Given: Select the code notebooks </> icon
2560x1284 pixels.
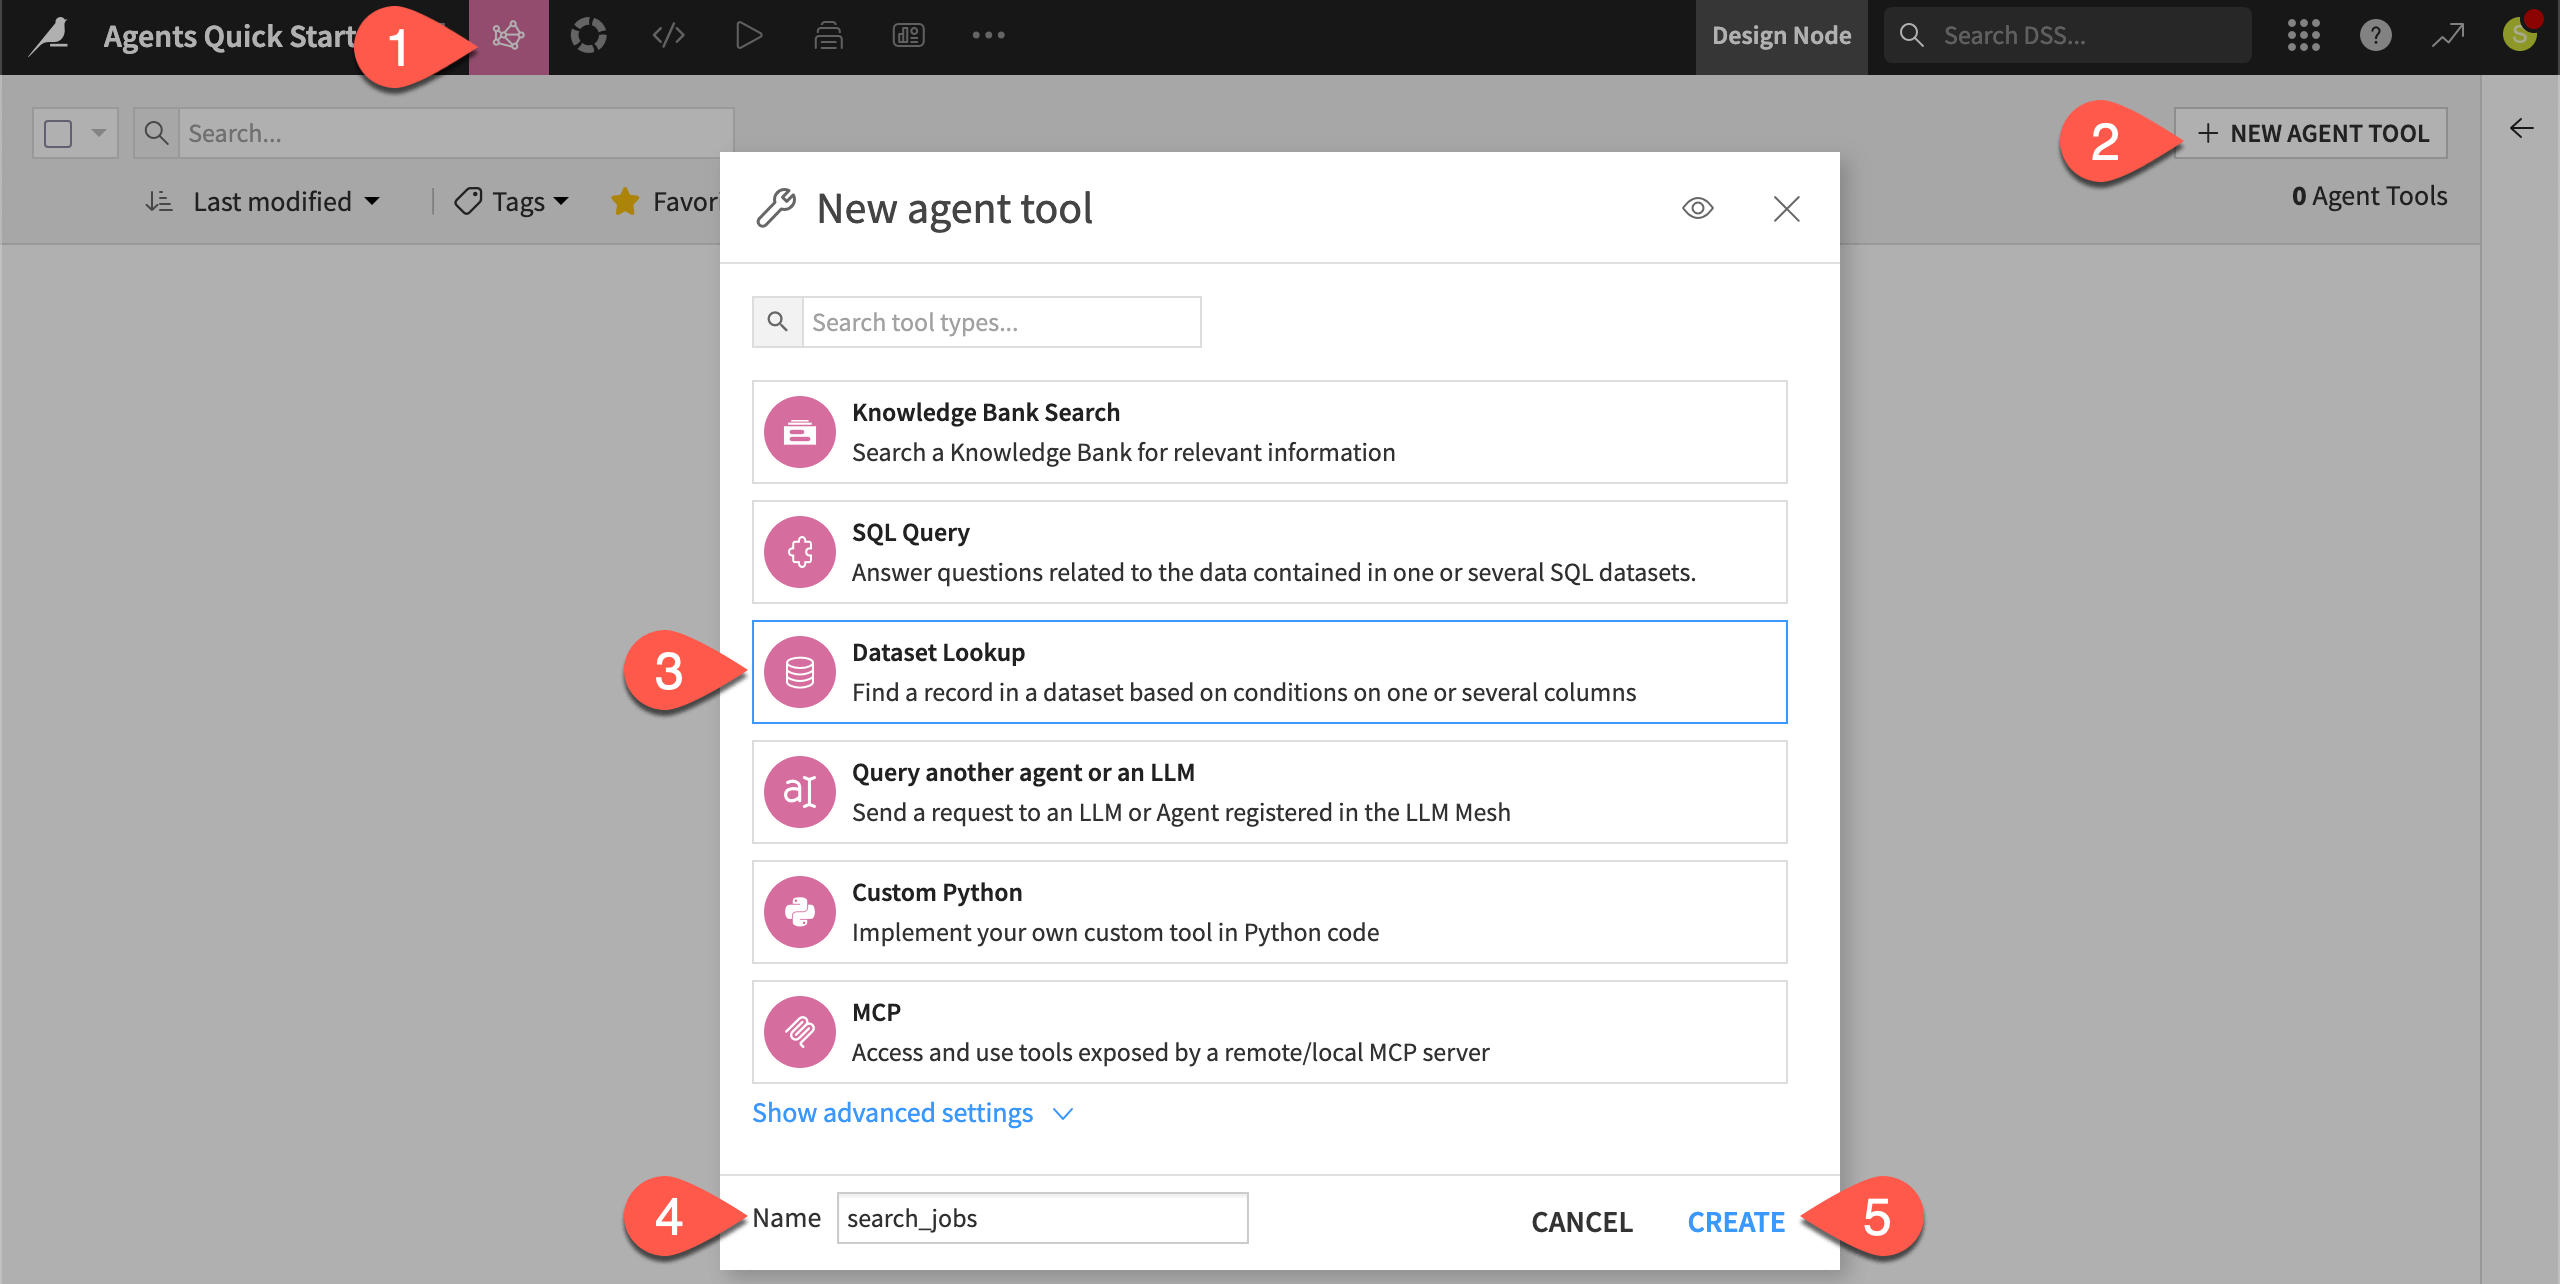Looking at the screenshot, I should pyautogui.click(x=668, y=35).
